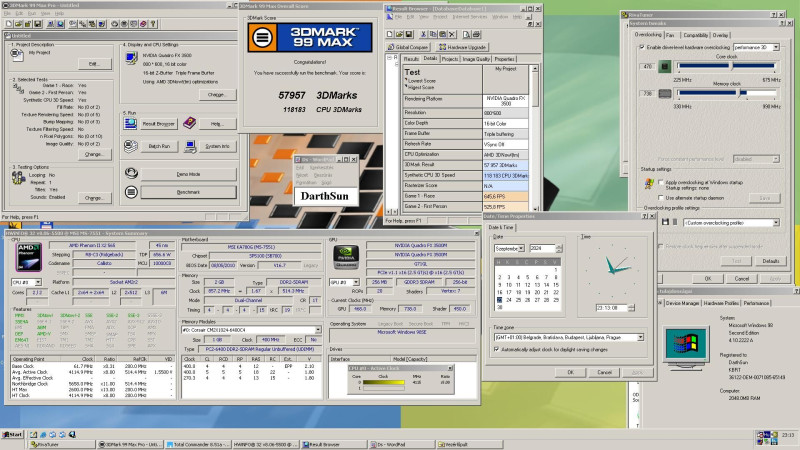Click Save icon in Result Browser toolbar
Viewport: 800px width, 450px height.
point(409,34)
